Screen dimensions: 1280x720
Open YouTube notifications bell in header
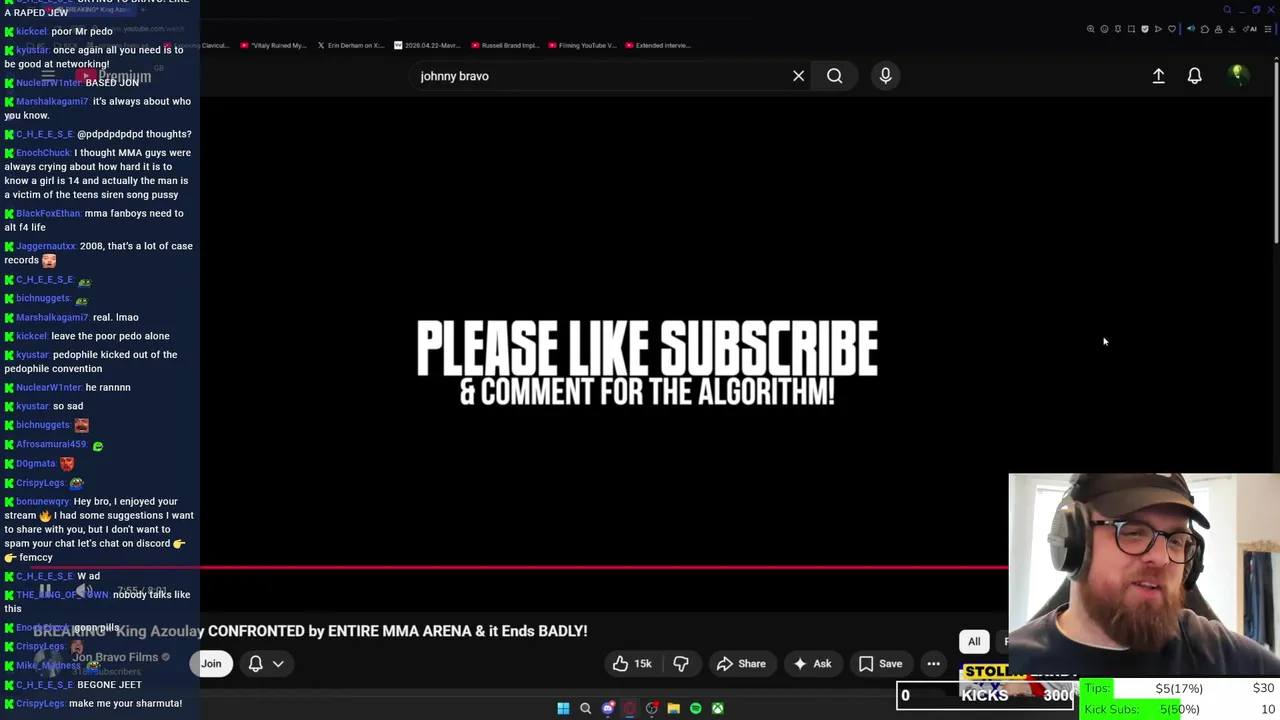tap(1194, 76)
